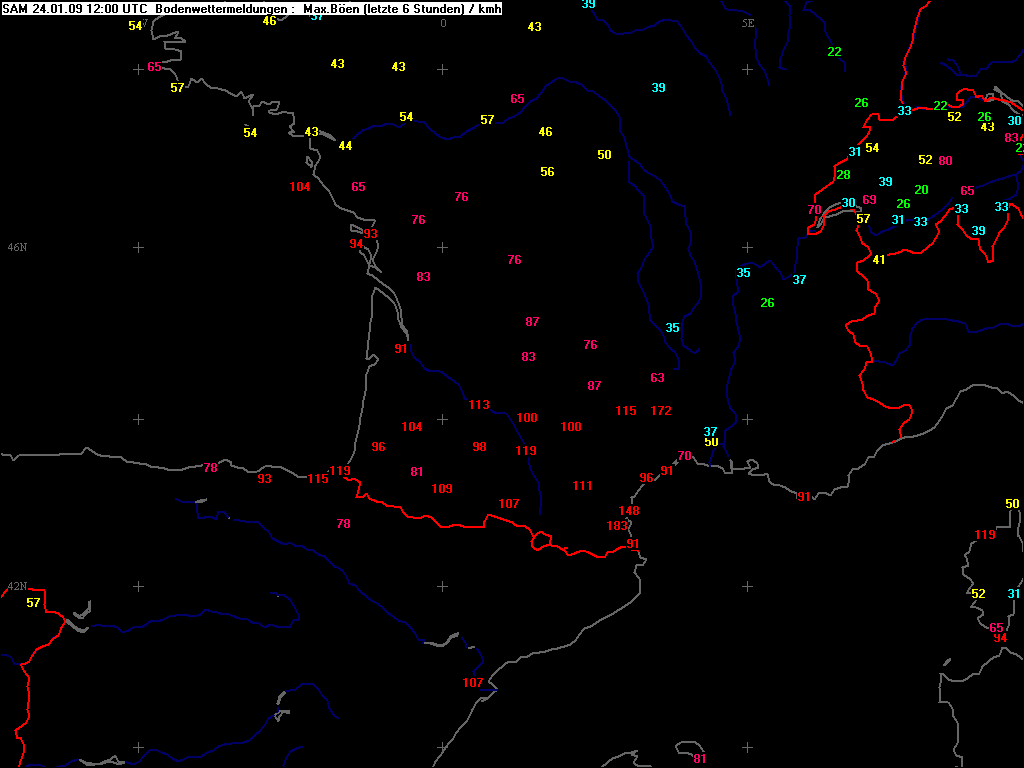The height and width of the screenshot is (768, 1024).
Task: Click the green 28 gust reading
Action: [x=843, y=175]
